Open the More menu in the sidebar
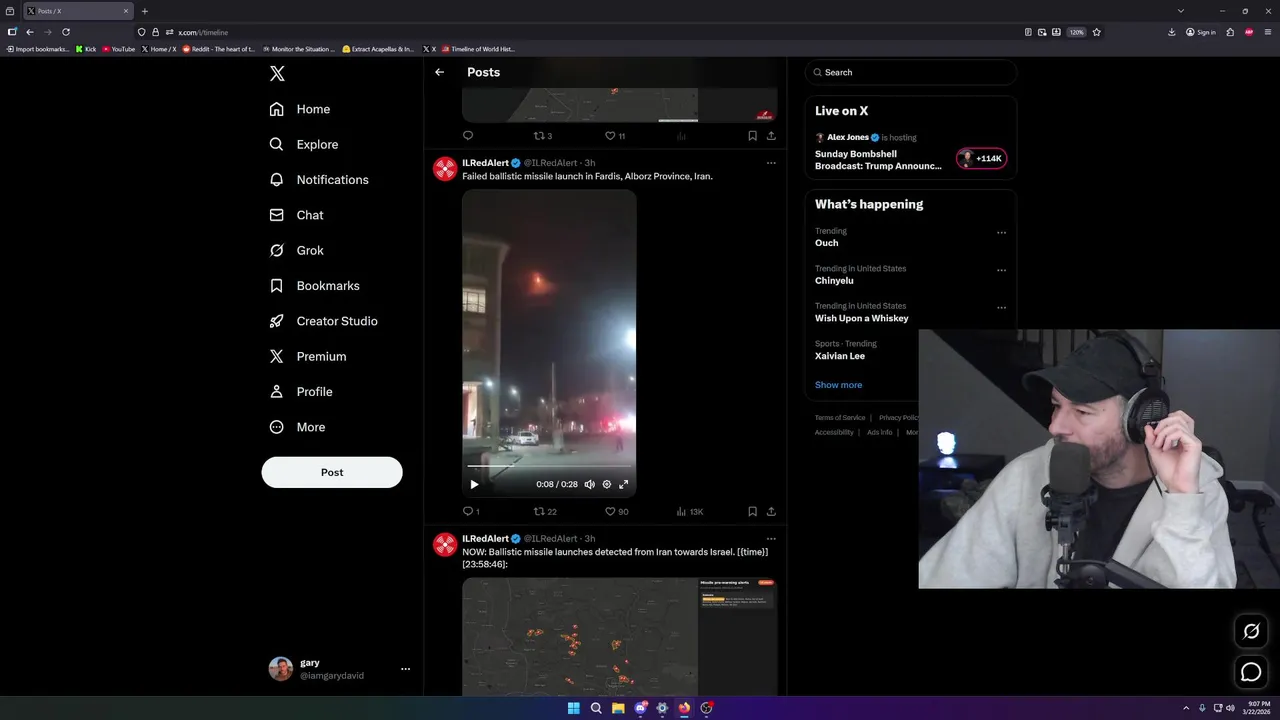Viewport: 1280px width, 720px height. pos(297,427)
